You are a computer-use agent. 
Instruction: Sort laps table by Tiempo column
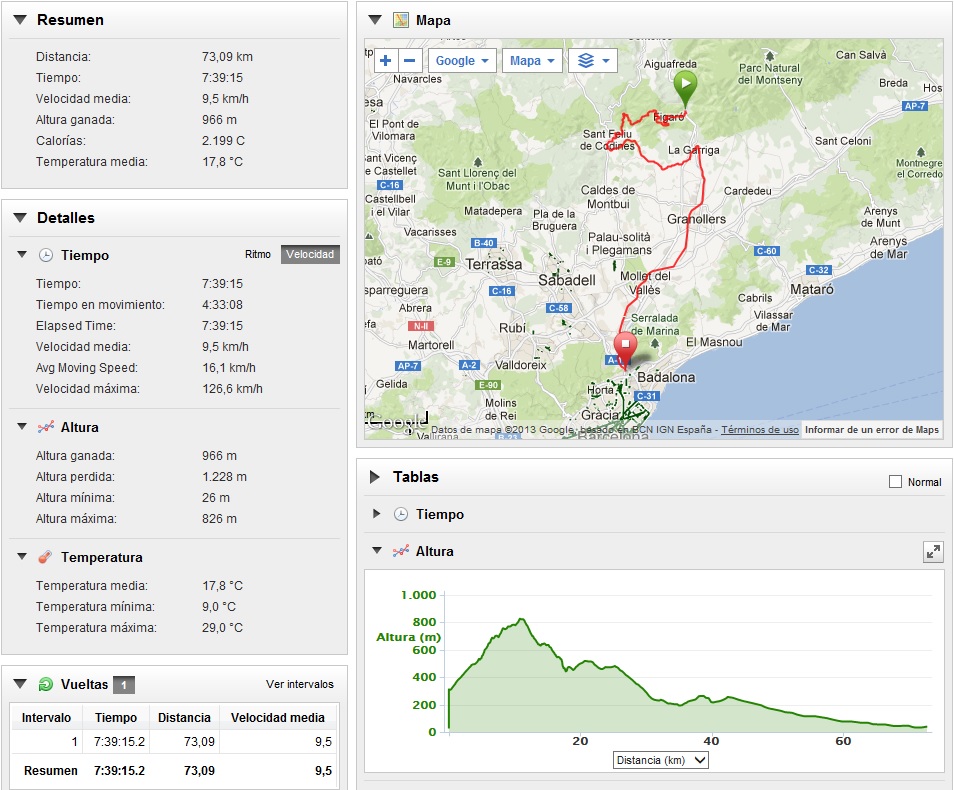click(116, 718)
